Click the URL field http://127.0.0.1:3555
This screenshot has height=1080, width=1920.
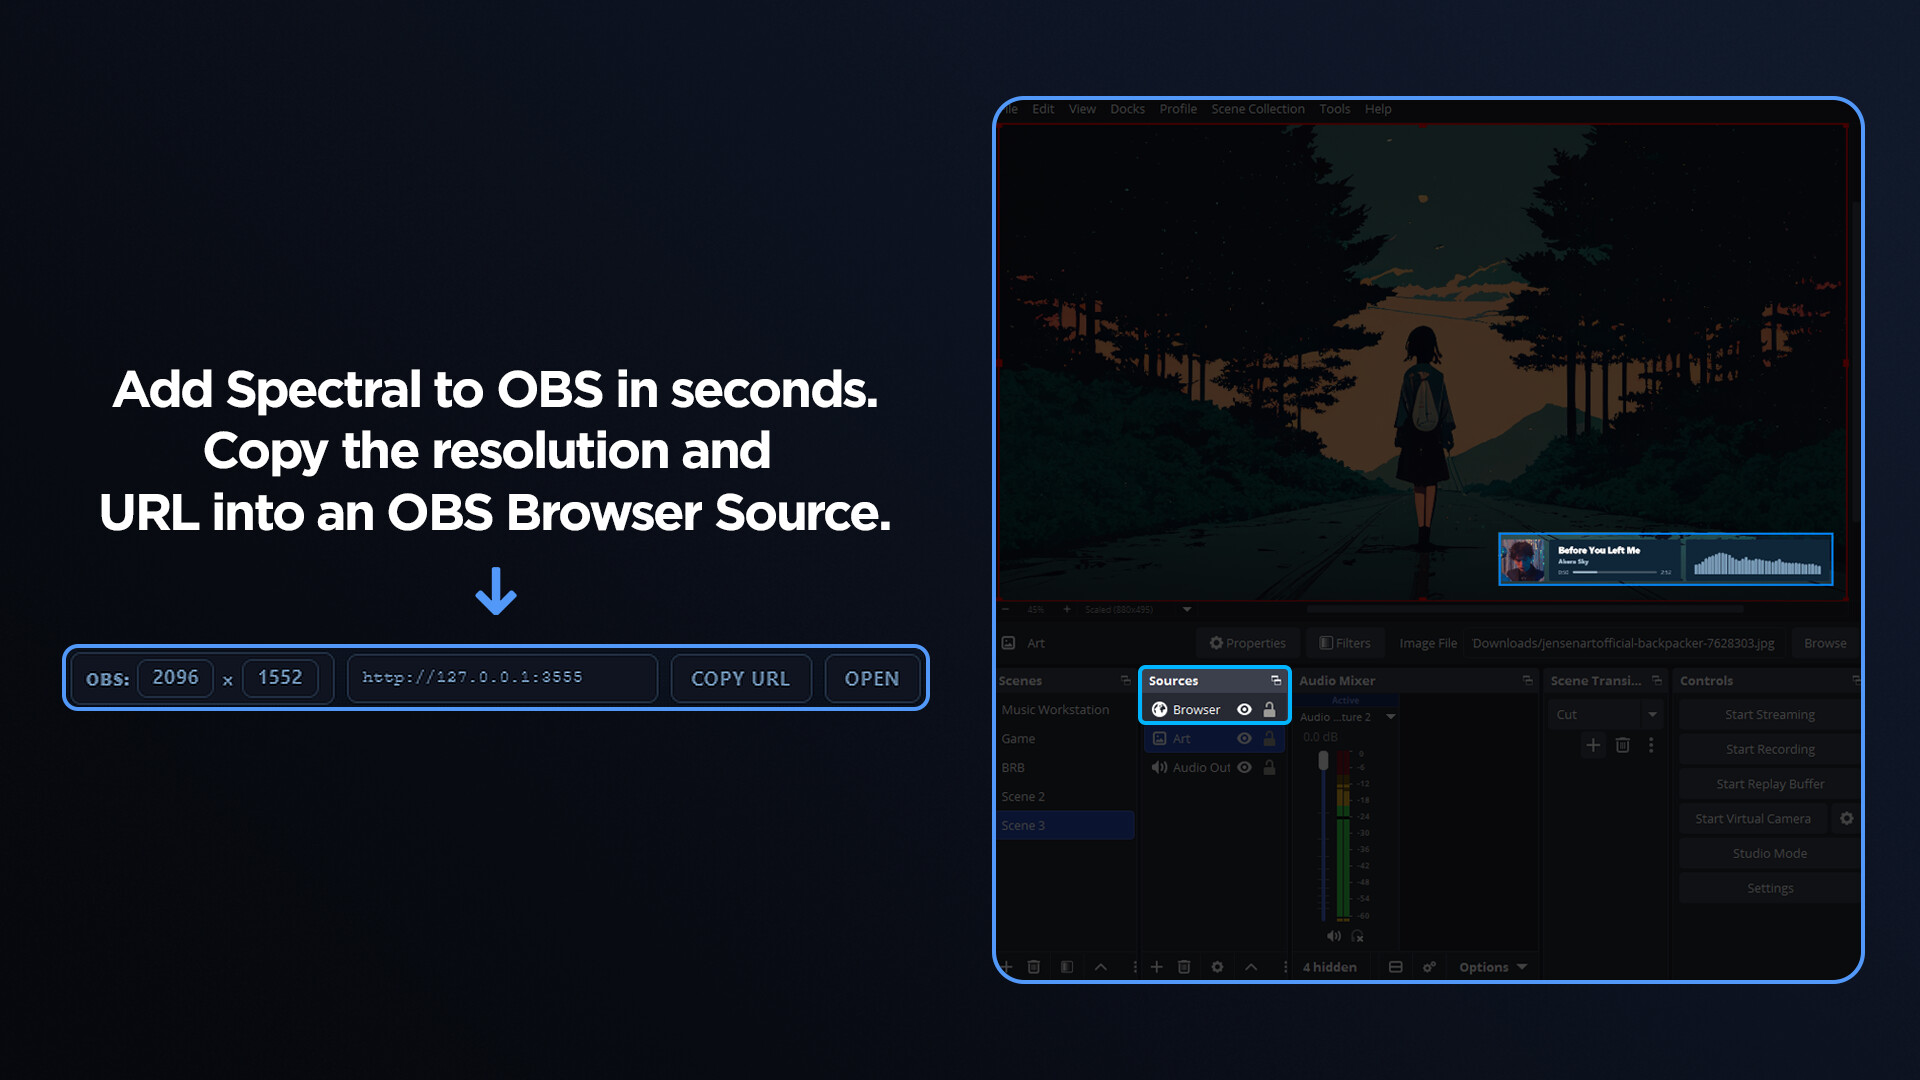(x=502, y=678)
